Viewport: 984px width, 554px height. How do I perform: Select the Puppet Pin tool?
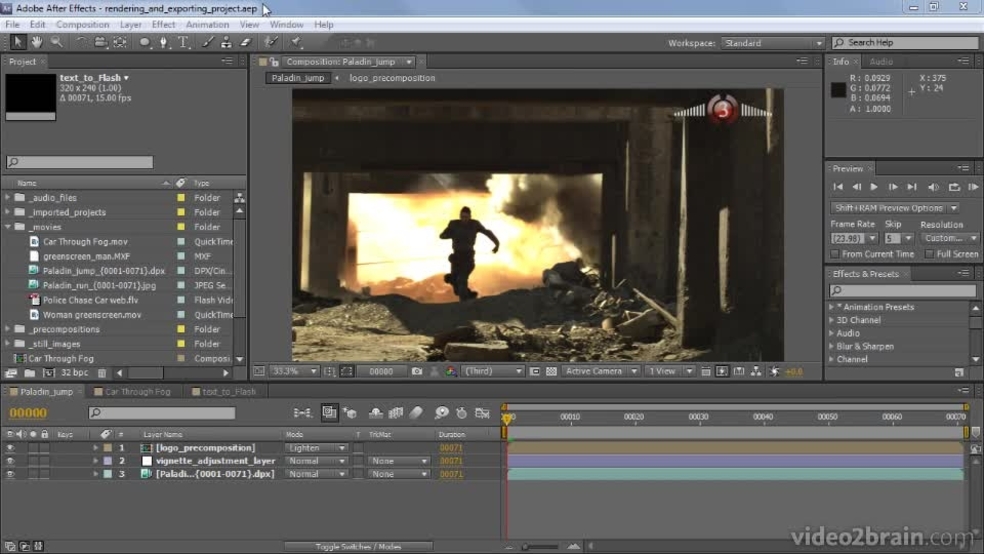(296, 42)
